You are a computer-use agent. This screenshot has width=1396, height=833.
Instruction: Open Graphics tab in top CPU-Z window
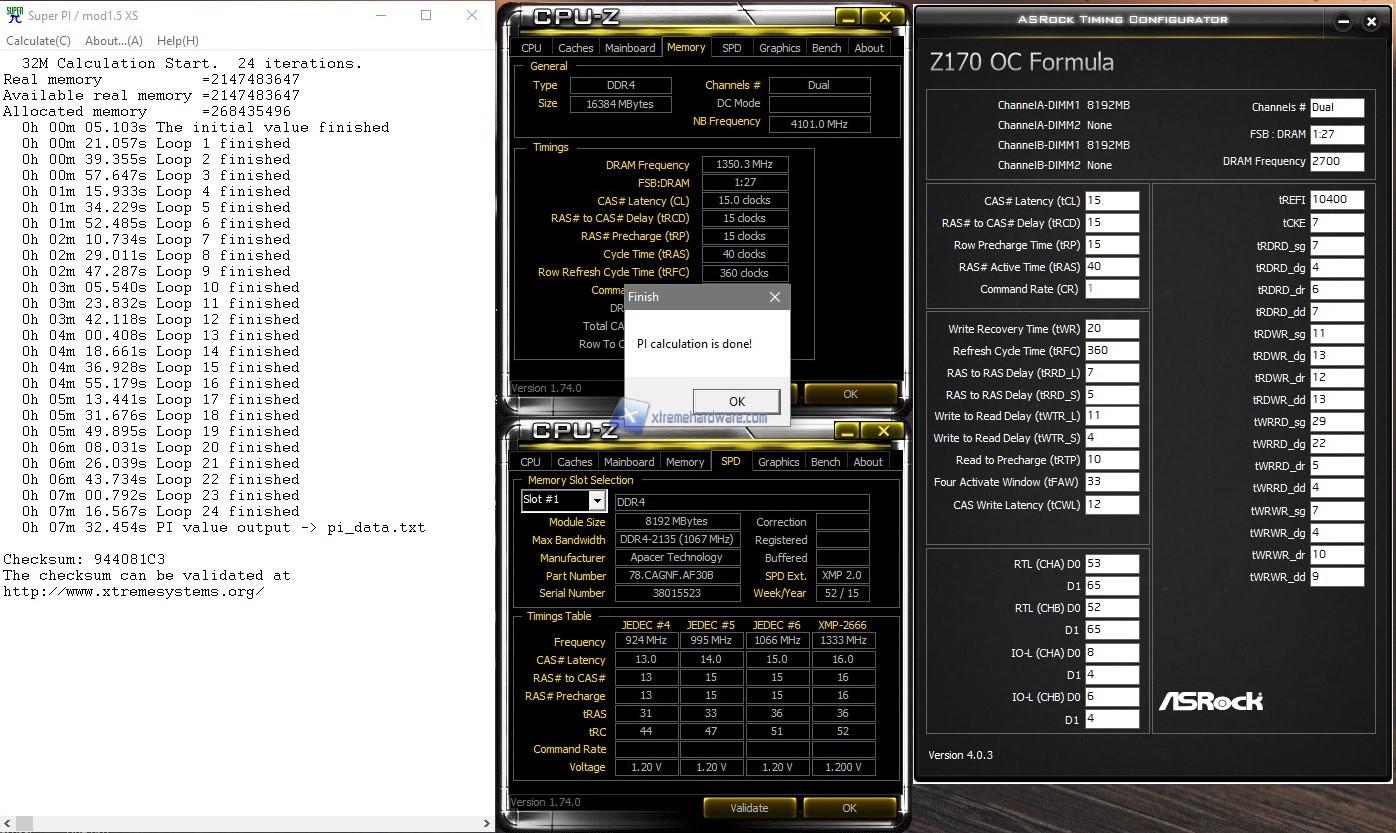(x=779, y=48)
